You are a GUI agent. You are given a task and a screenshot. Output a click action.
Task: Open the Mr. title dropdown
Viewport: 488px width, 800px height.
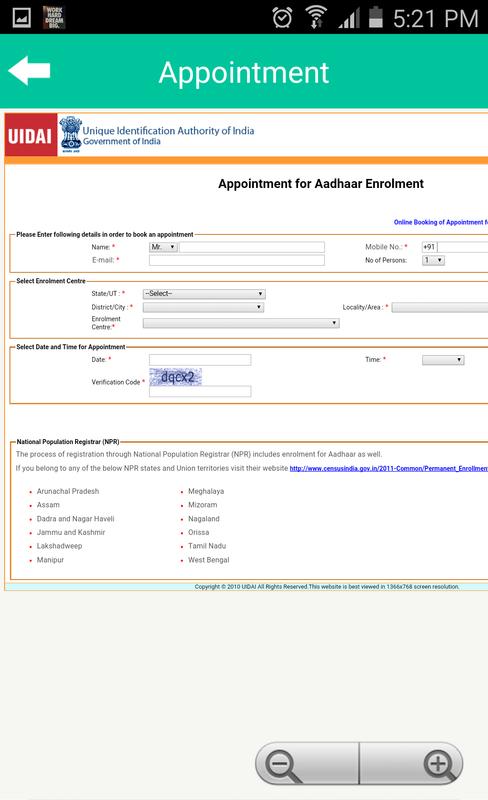click(163, 247)
